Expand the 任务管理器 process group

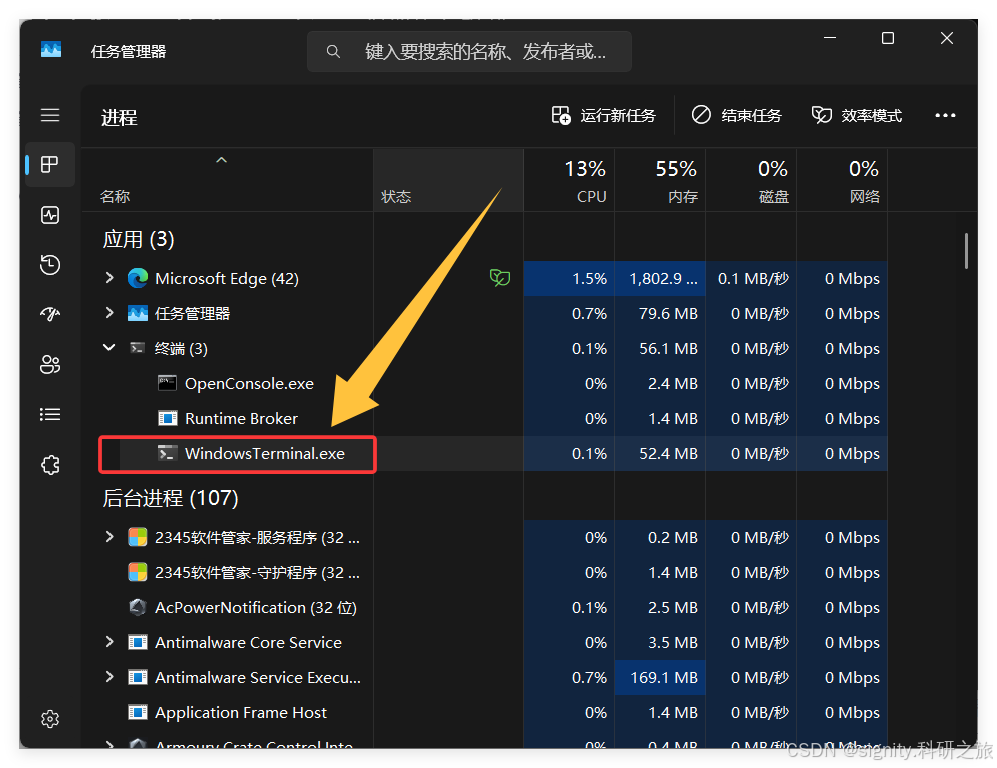point(109,313)
